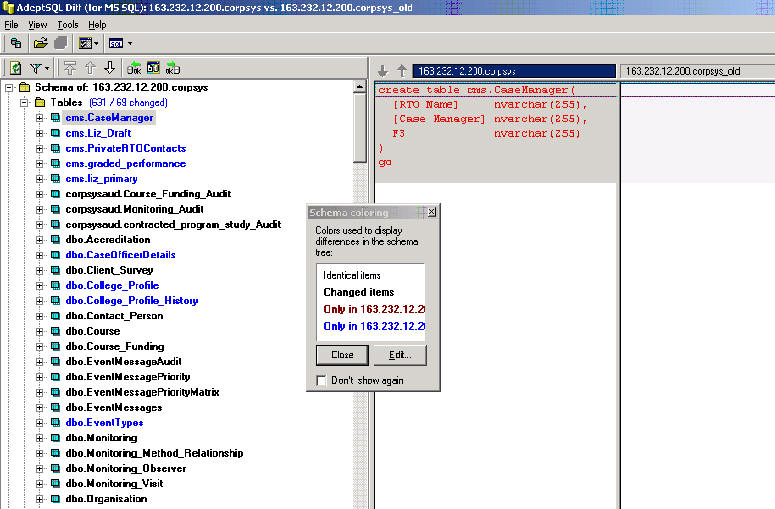
Task: Click the gray up arrow above the SQL pane
Action: click(x=402, y=71)
